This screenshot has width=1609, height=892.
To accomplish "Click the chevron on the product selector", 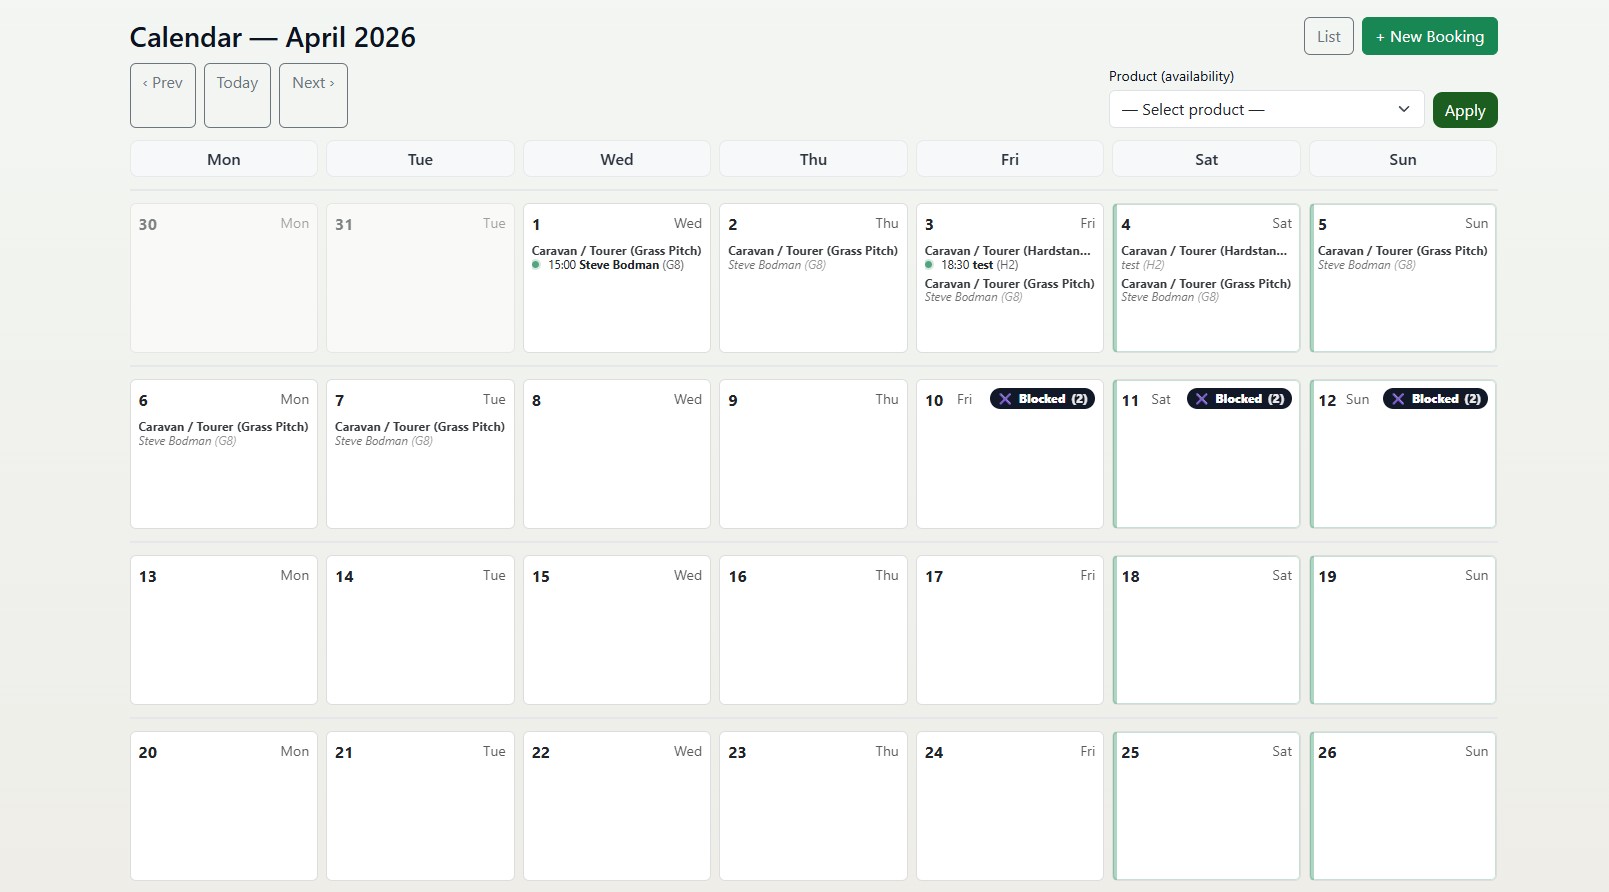I will (x=1404, y=109).
